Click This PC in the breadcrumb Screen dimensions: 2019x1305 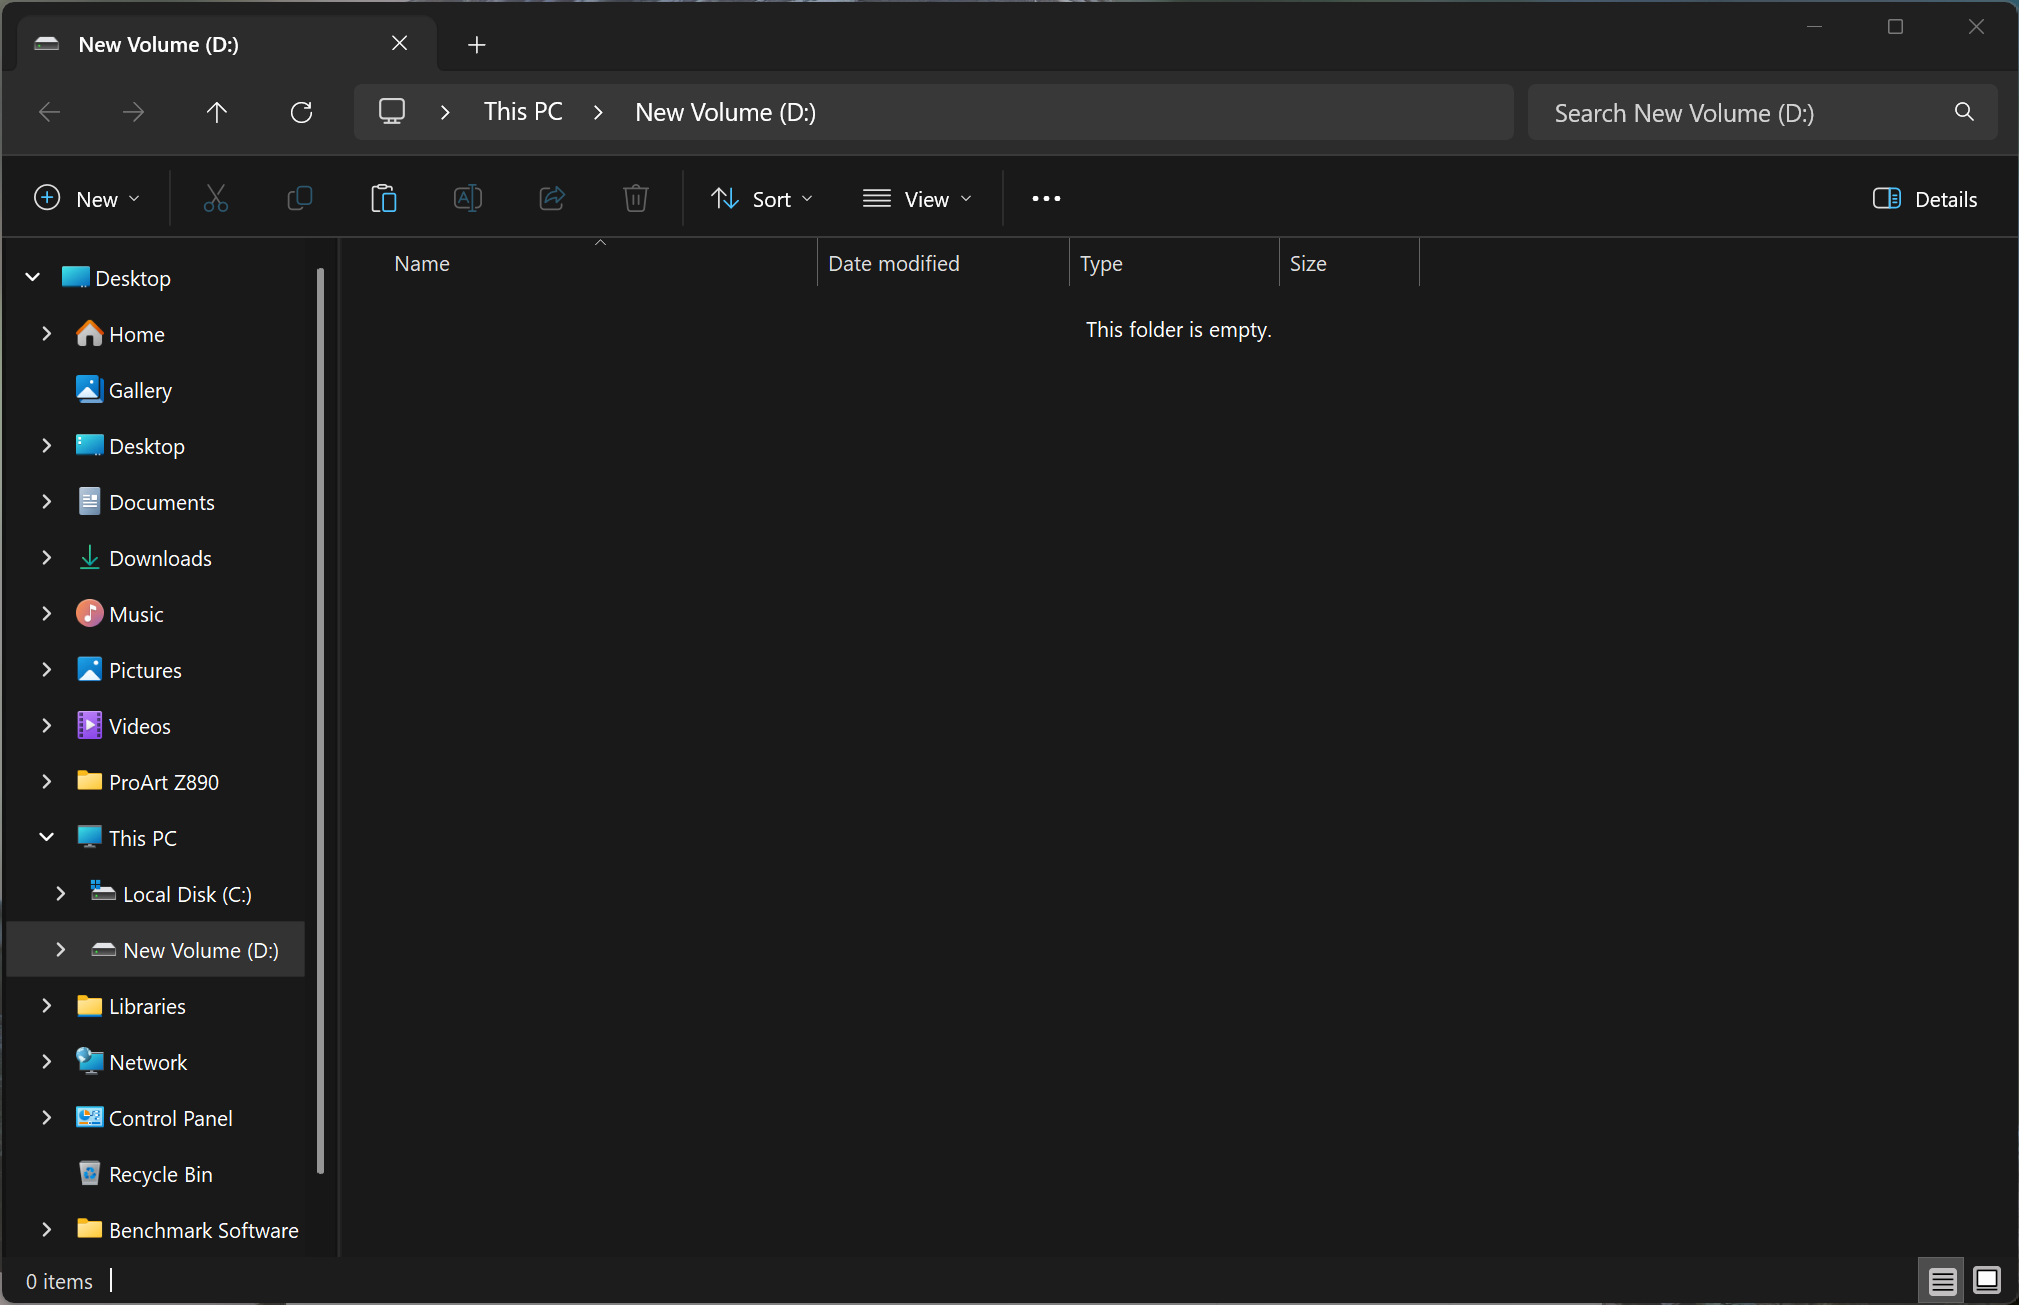pos(523,112)
